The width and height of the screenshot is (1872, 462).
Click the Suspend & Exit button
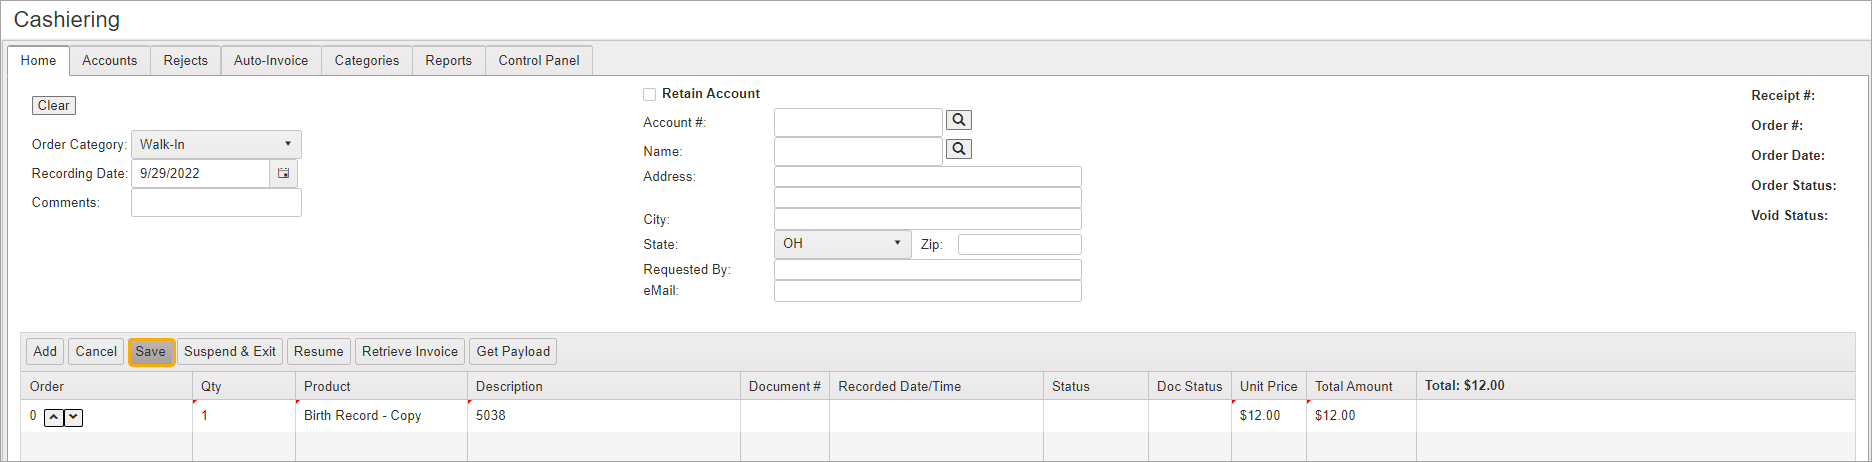[x=230, y=352]
